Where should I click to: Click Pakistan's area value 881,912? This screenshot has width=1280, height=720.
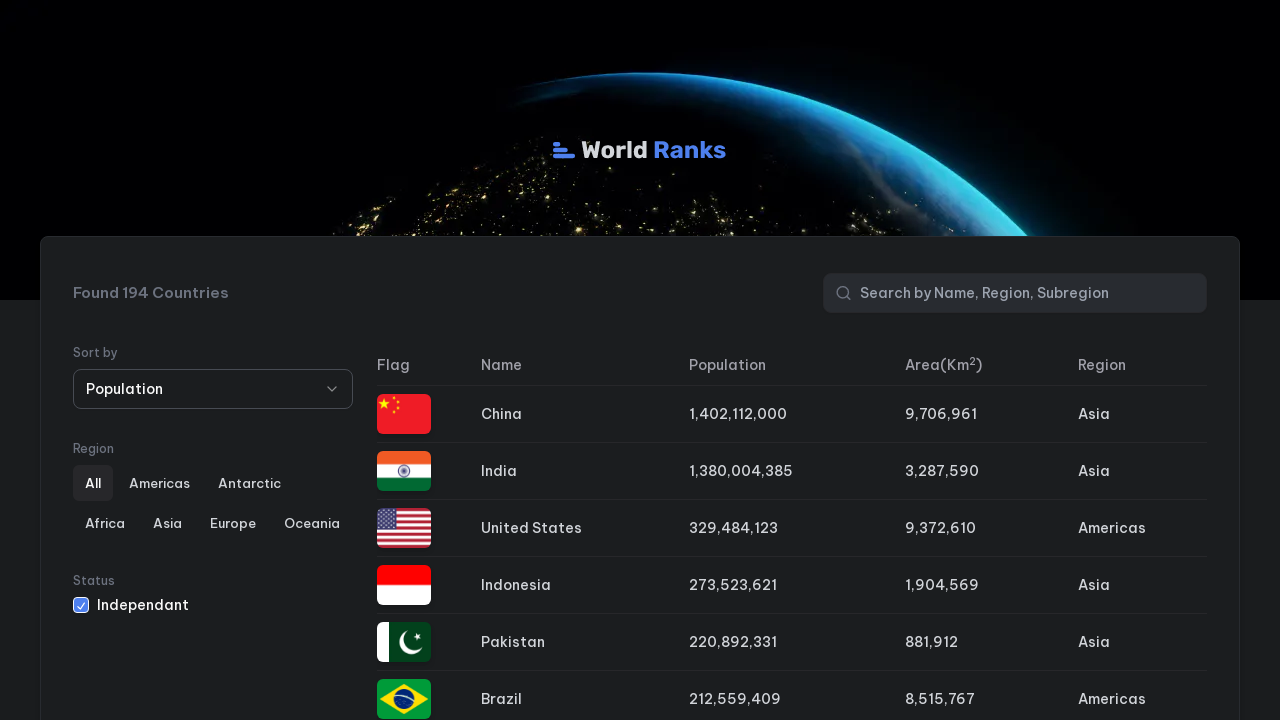point(931,642)
